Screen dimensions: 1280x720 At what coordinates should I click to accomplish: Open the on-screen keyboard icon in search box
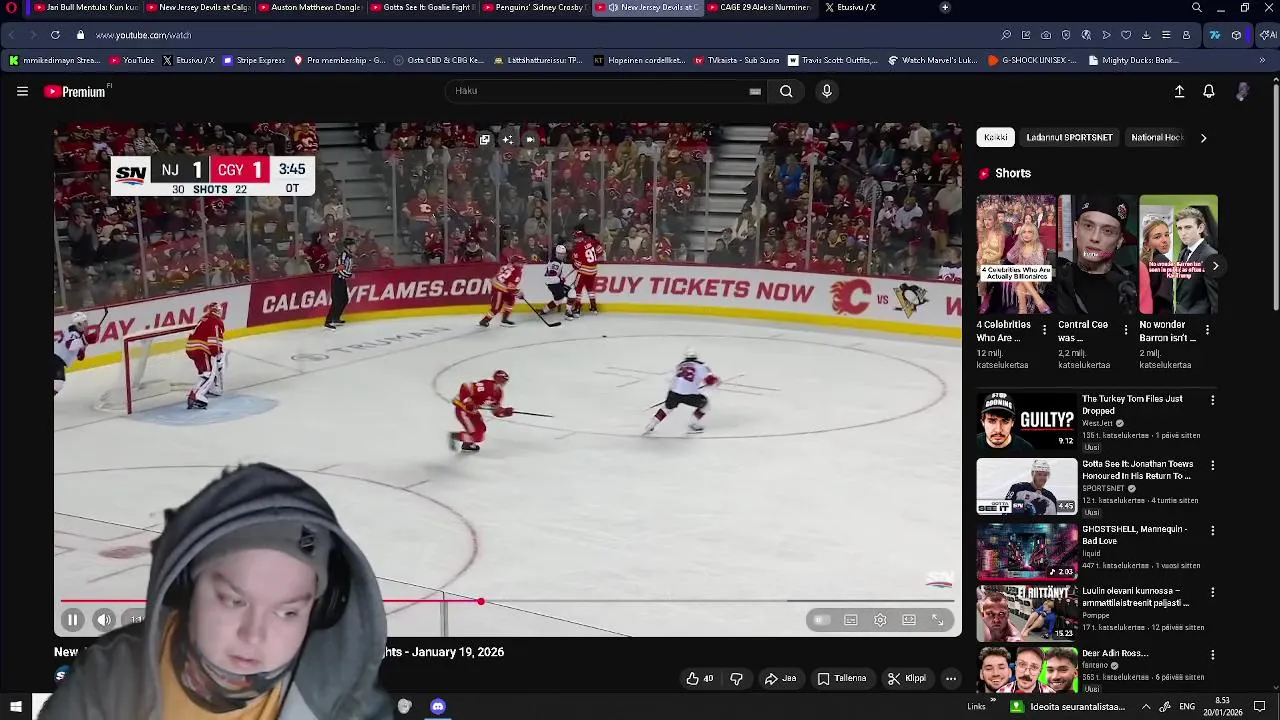(x=755, y=91)
